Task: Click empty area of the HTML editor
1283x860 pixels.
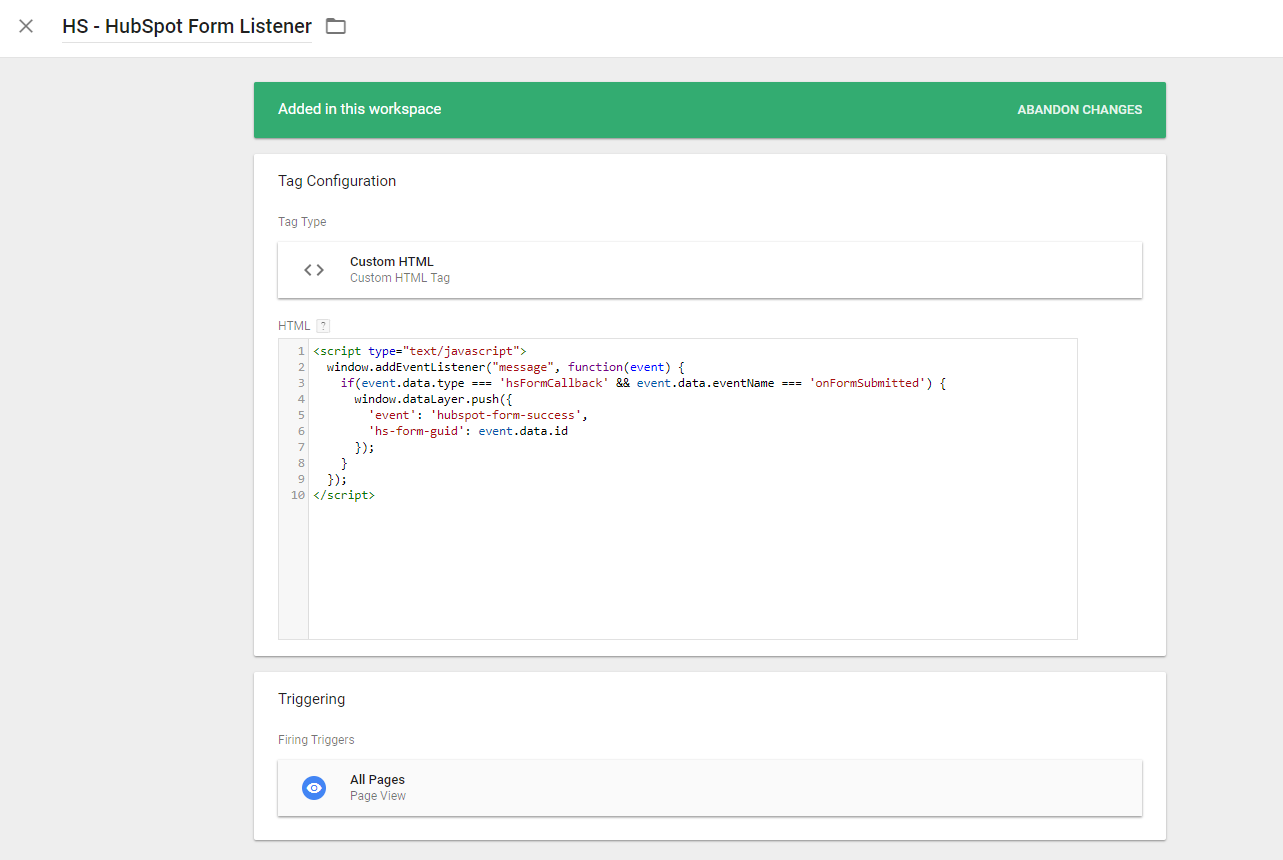Action: pos(692,570)
